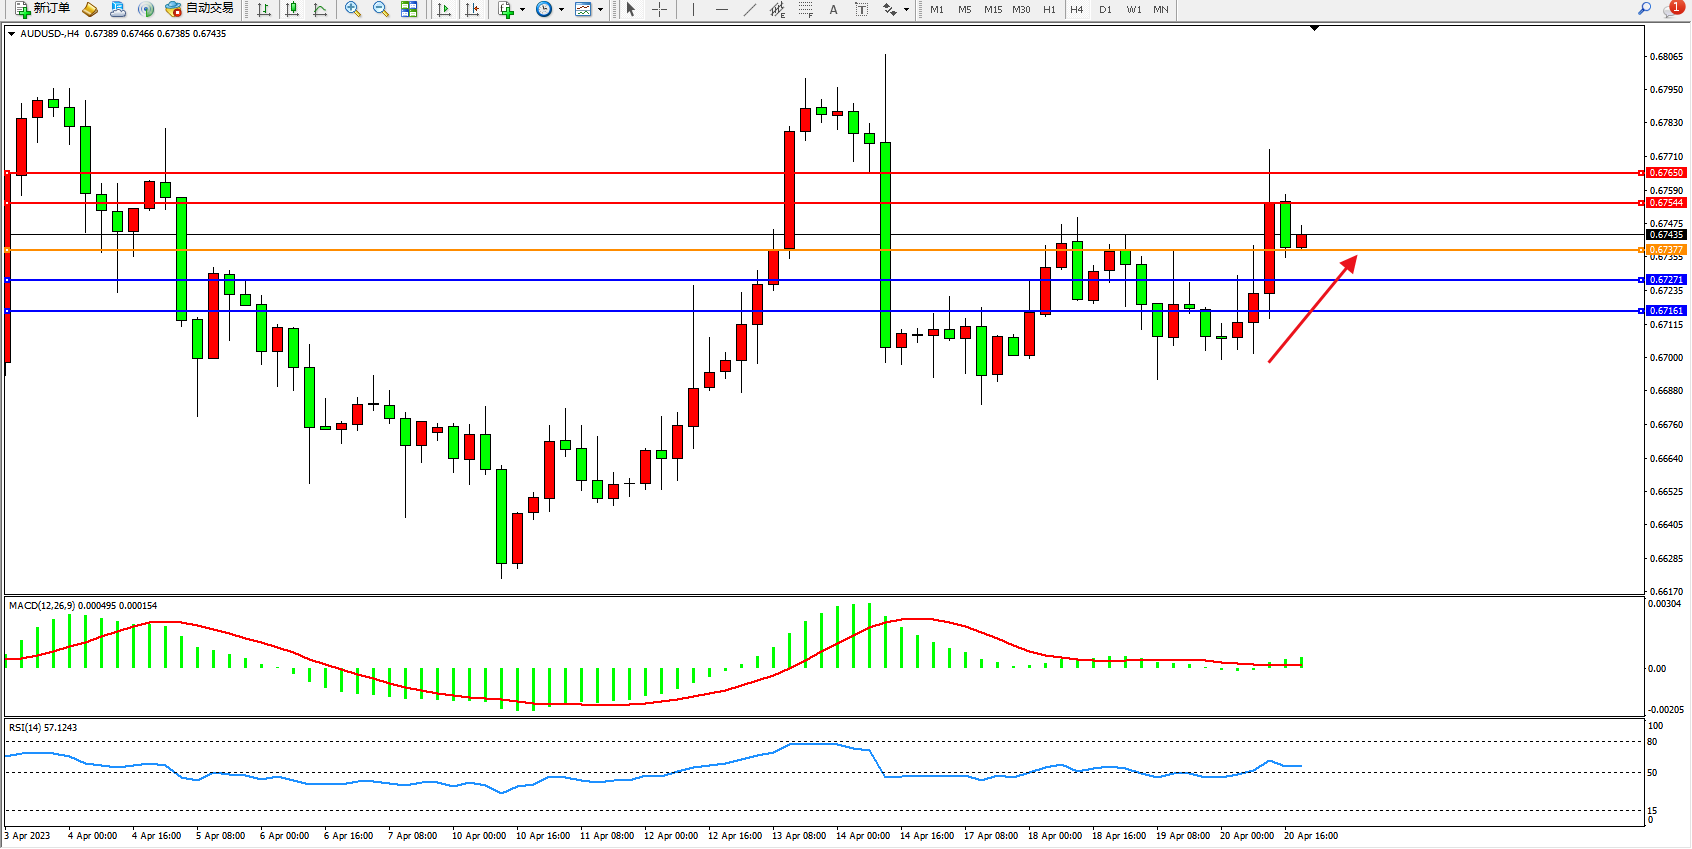The width and height of the screenshot is (1692, 849).
Task: Switch timeframe to D1
Action: click(x=1105, y=9)
